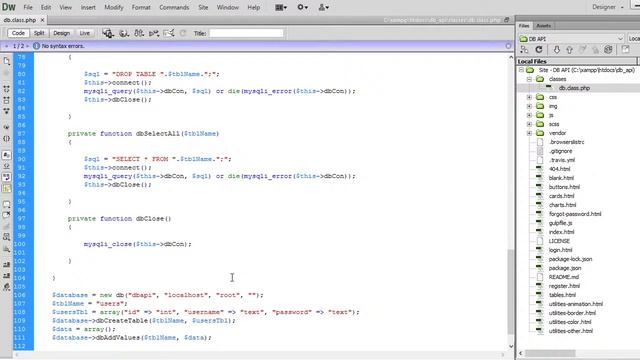Click the remove comment icon

coord(7,215)
